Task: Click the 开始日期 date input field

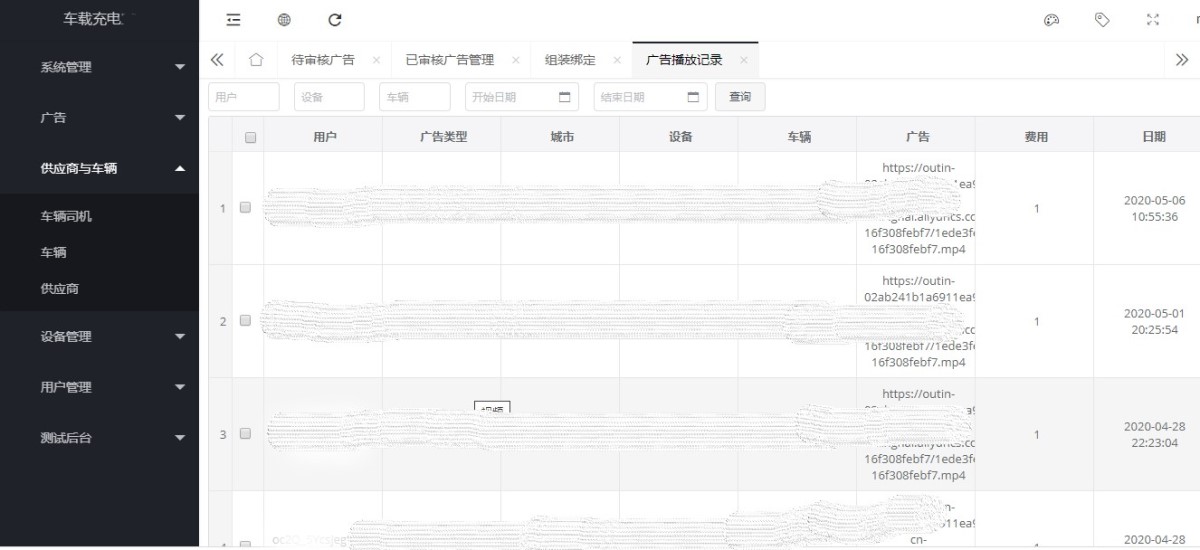Action: 510,97
